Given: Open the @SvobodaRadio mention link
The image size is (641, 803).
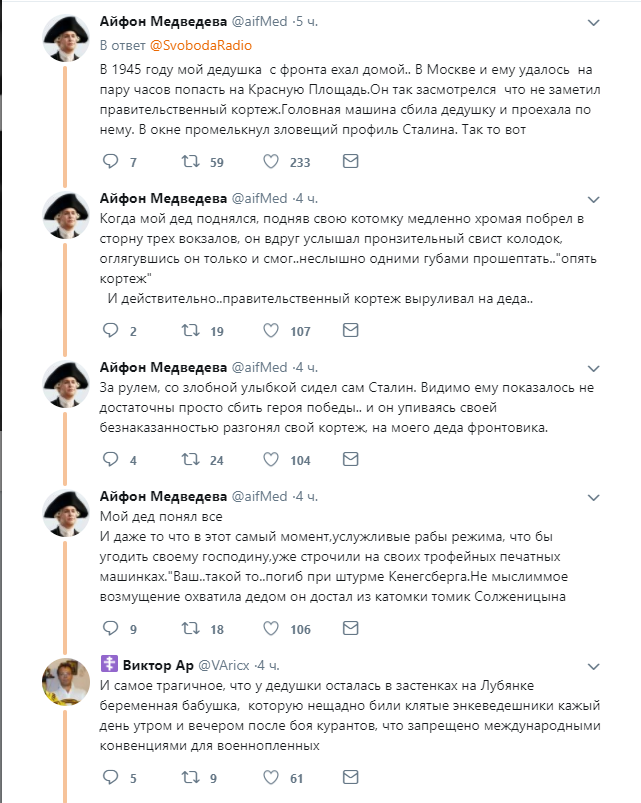Looking at the screenshot, I should point(201,46).
